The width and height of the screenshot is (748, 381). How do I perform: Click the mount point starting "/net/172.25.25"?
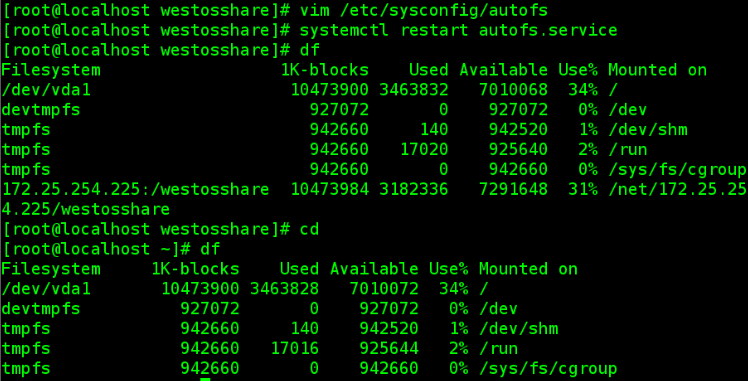(x=677, y=189)
